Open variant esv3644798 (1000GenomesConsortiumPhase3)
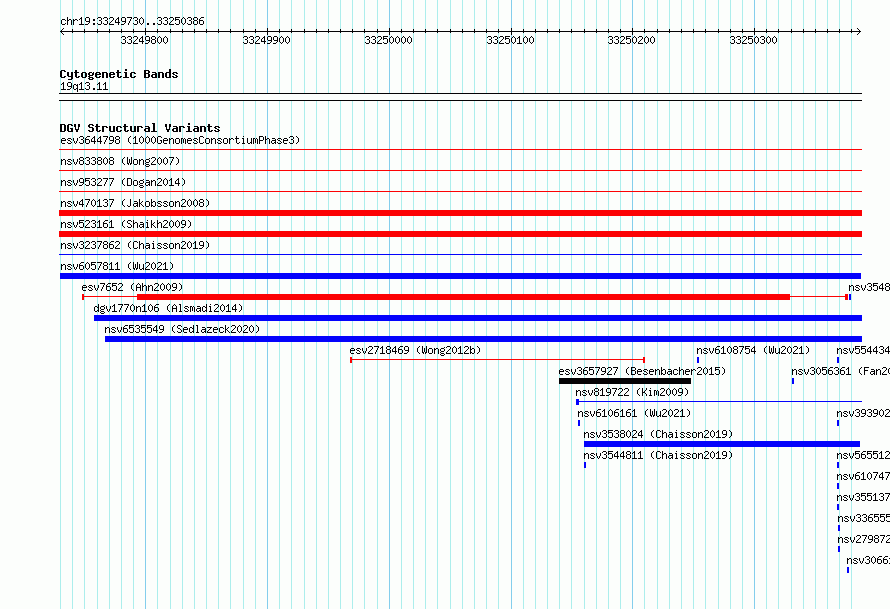The width and height of the screenshot is (890, 609). [180, 140]
